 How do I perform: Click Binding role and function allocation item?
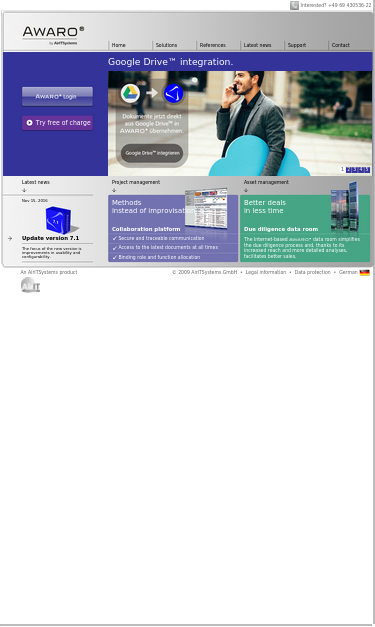point(159,258)
